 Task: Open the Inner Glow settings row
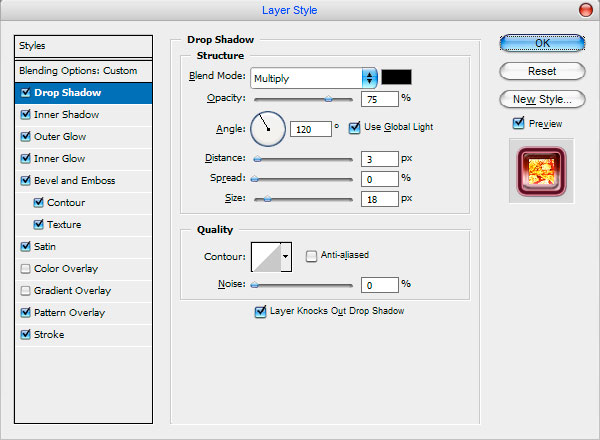tap(83, 159)
